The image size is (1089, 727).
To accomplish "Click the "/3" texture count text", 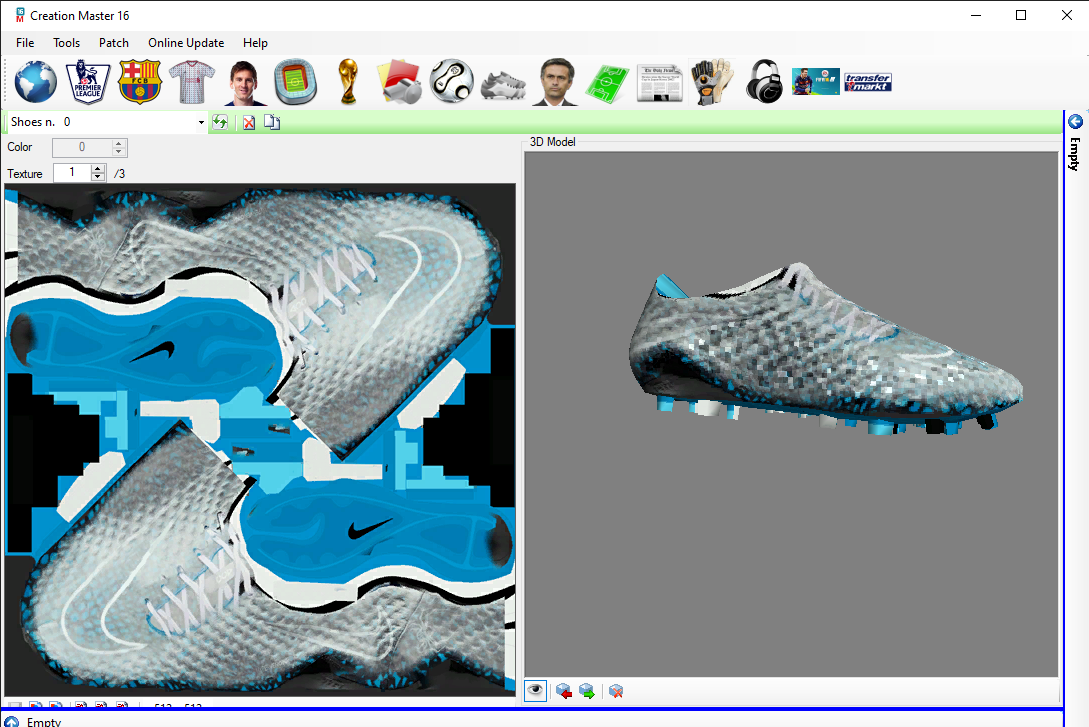I will click(119, 174).
